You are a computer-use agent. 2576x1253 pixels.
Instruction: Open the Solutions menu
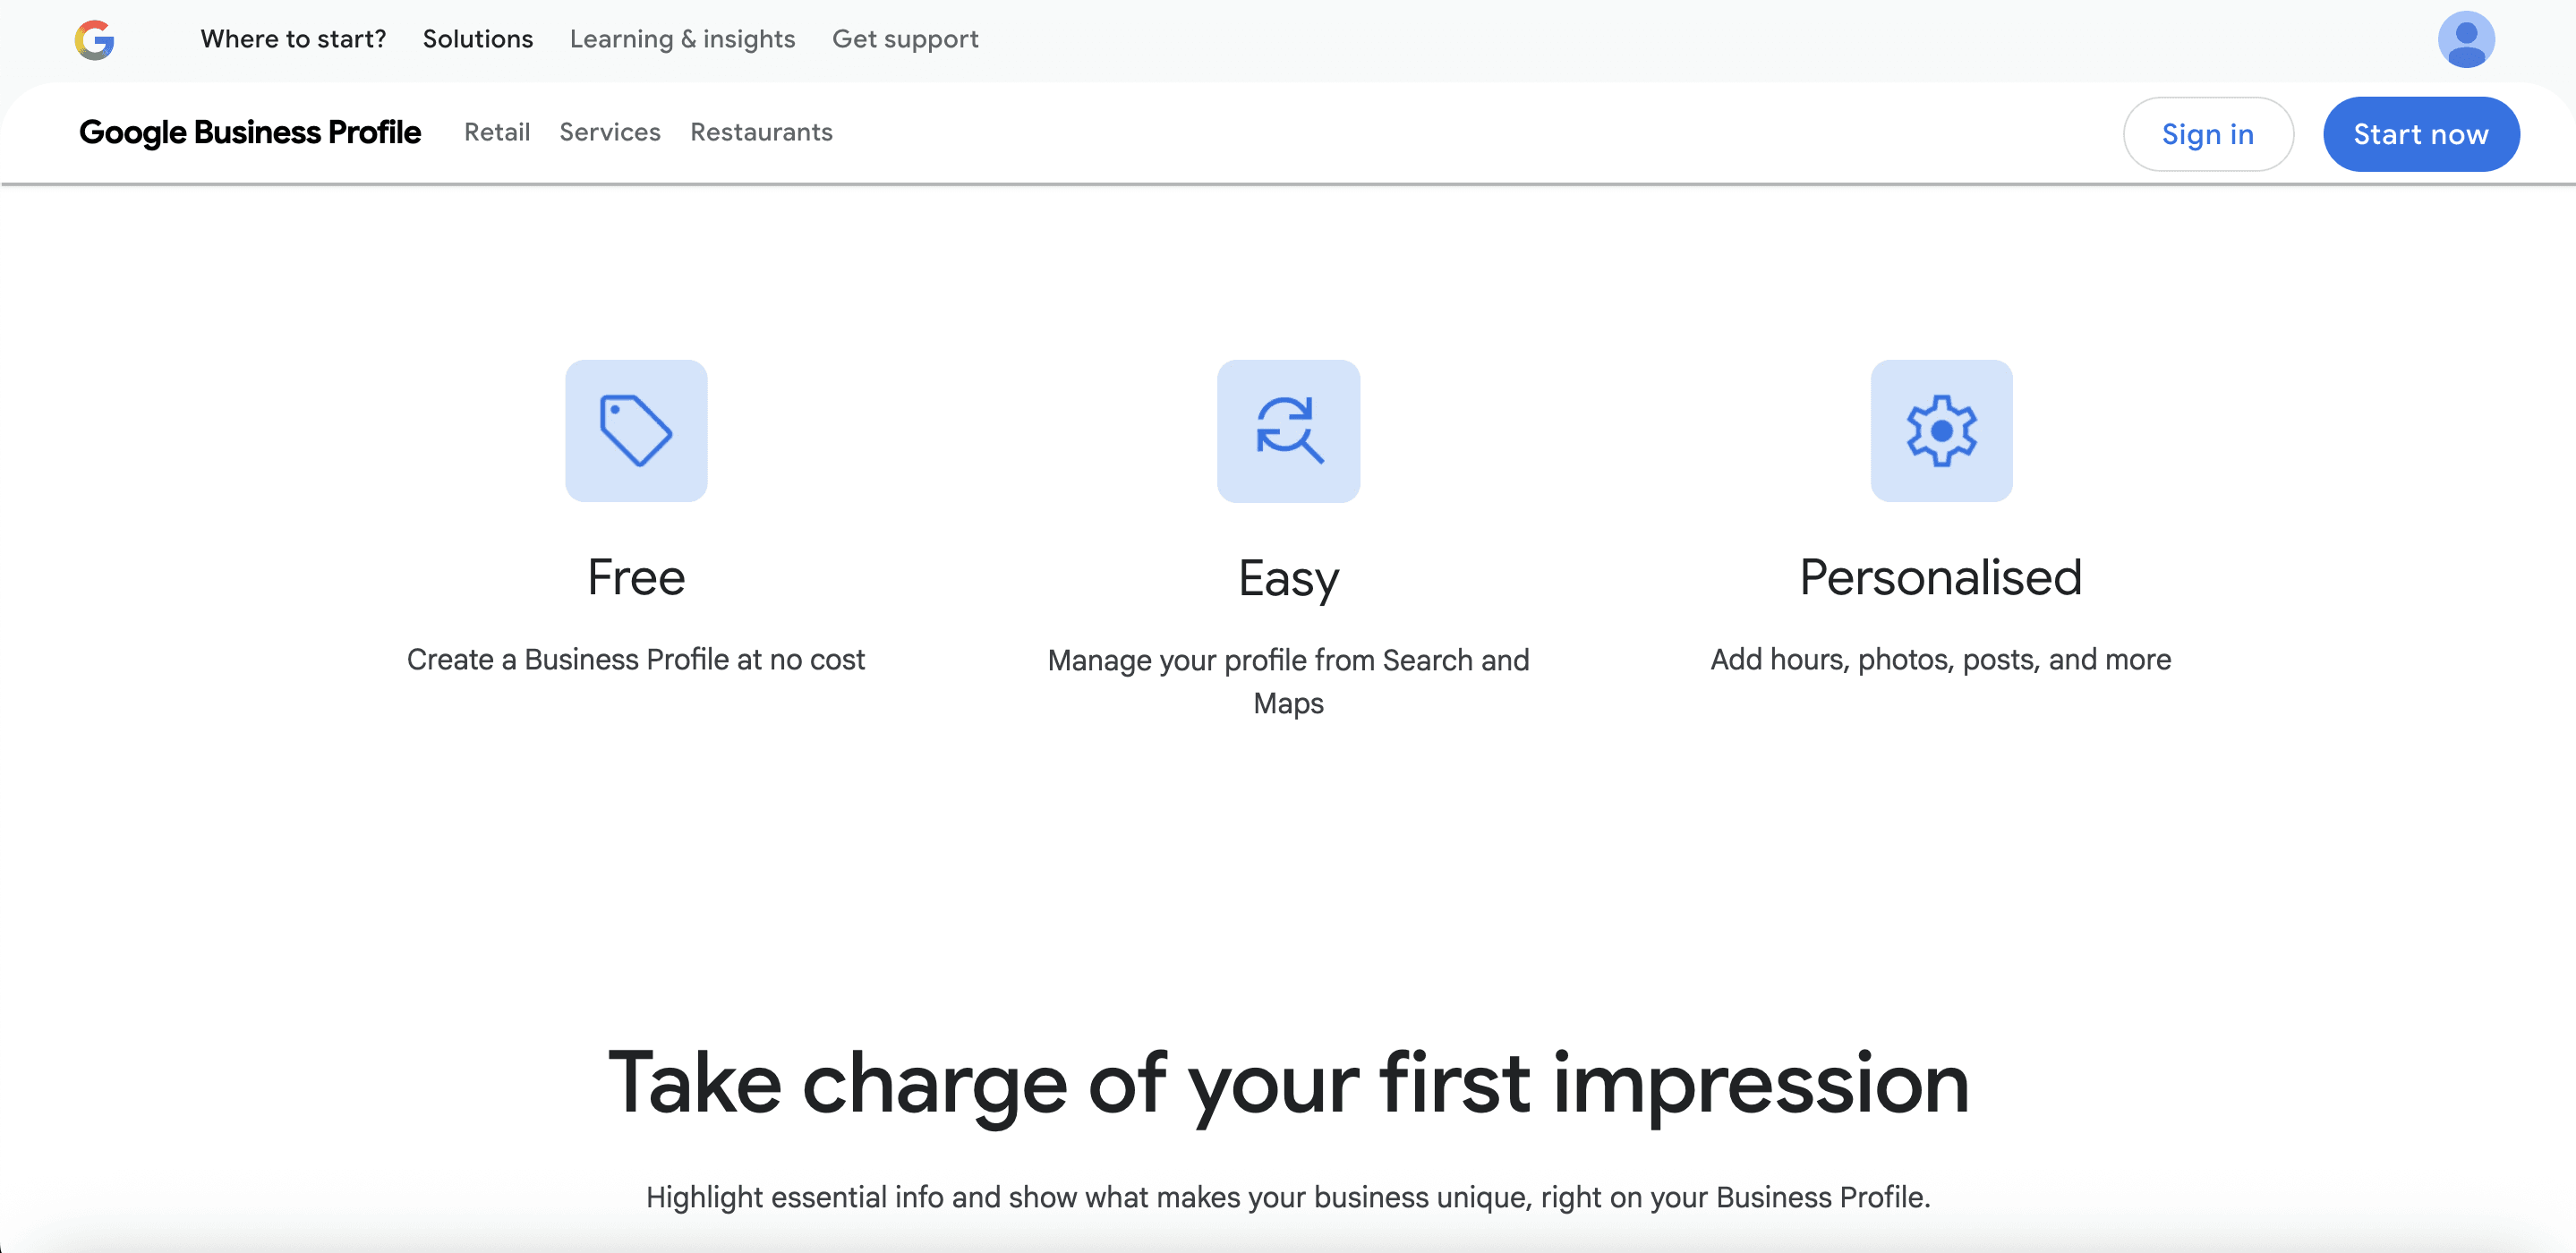point(478,39)
